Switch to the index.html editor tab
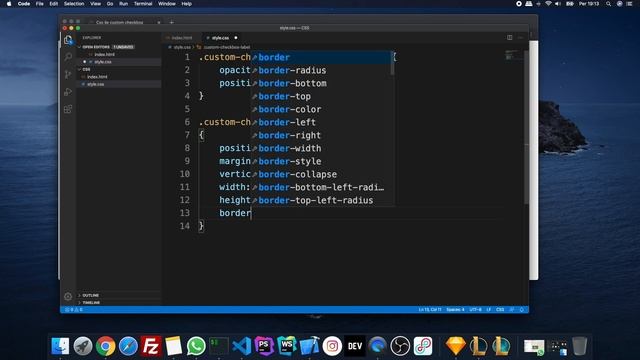This screenshot has width=640, height=360. 182,38
